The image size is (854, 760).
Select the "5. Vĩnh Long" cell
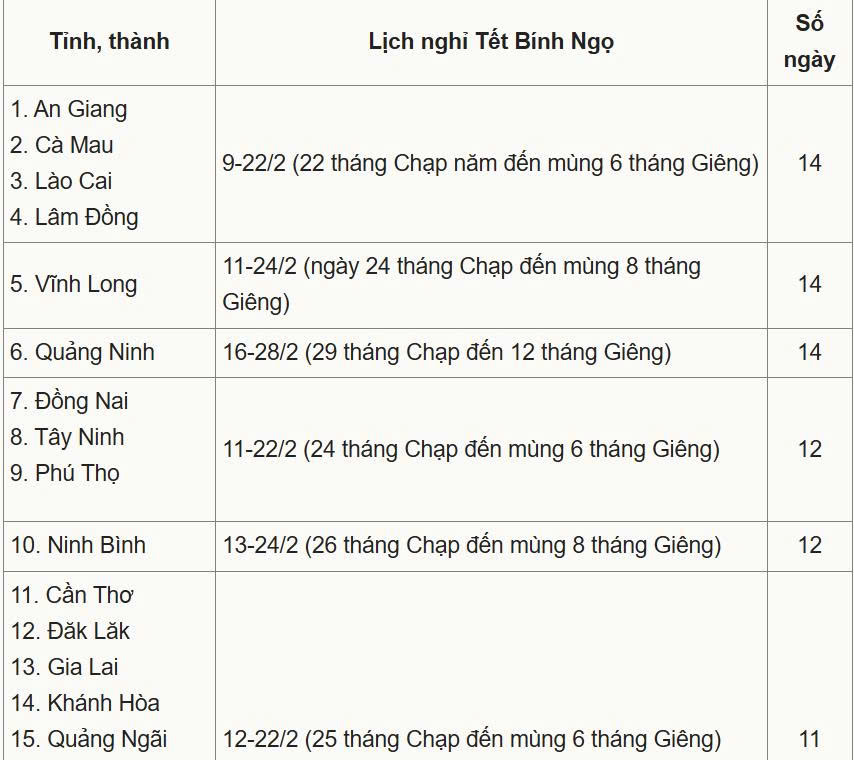[74, 284]
